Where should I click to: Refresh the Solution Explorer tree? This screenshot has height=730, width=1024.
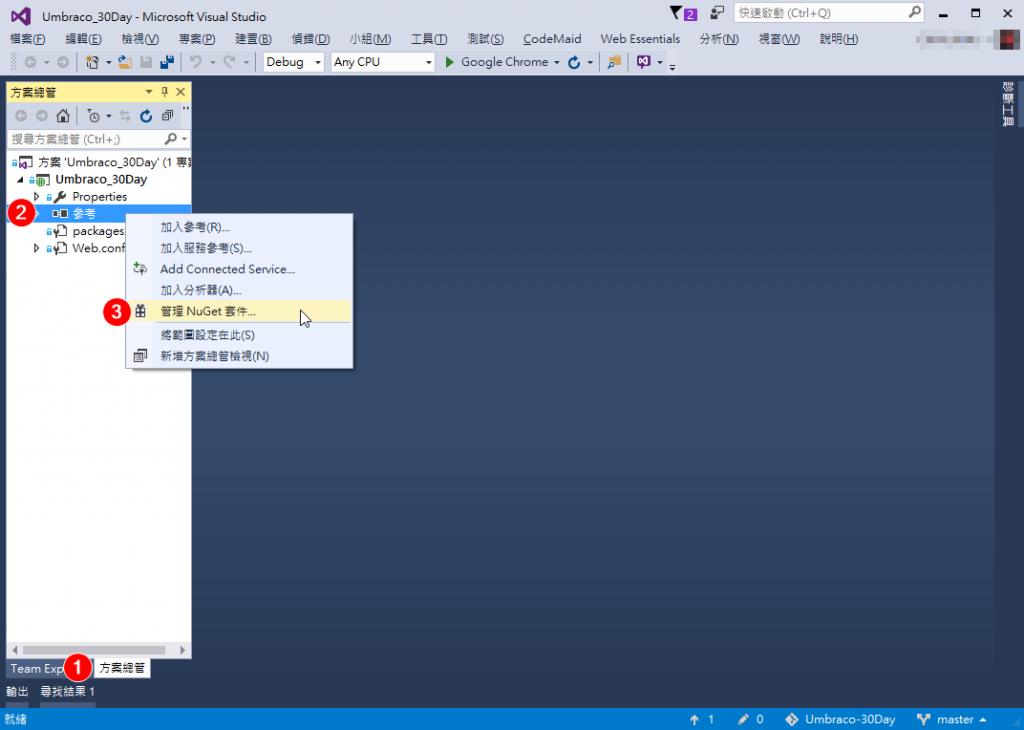coord(146,116)
